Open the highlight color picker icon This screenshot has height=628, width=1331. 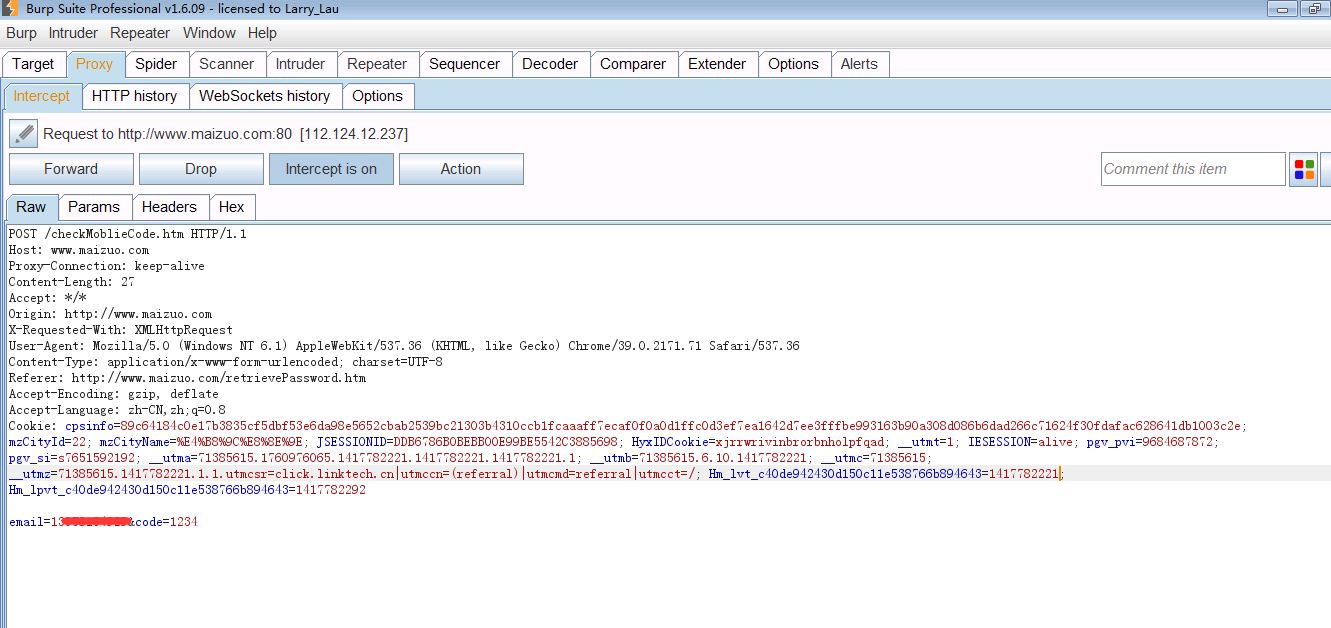[1304, 169]
